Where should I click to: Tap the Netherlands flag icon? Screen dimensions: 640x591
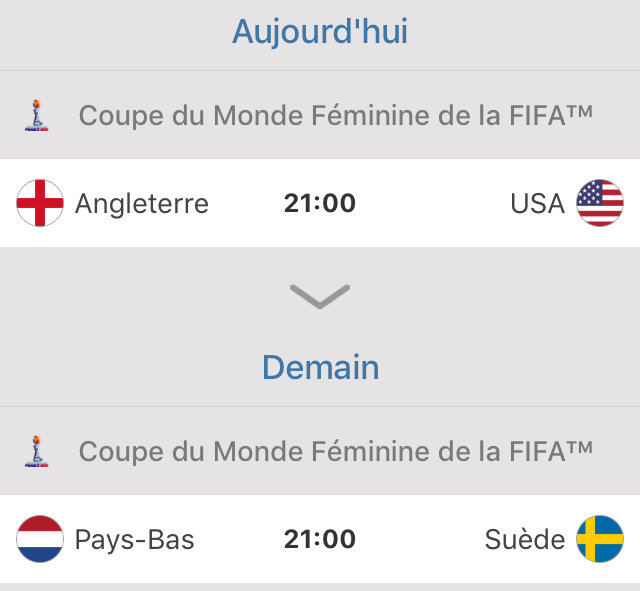(40, 539)
